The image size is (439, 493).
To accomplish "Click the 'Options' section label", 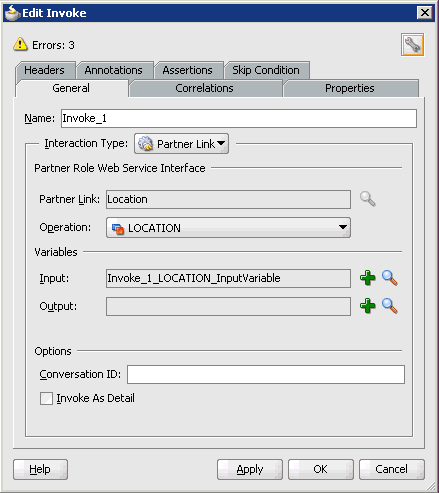I will (53, 351).
